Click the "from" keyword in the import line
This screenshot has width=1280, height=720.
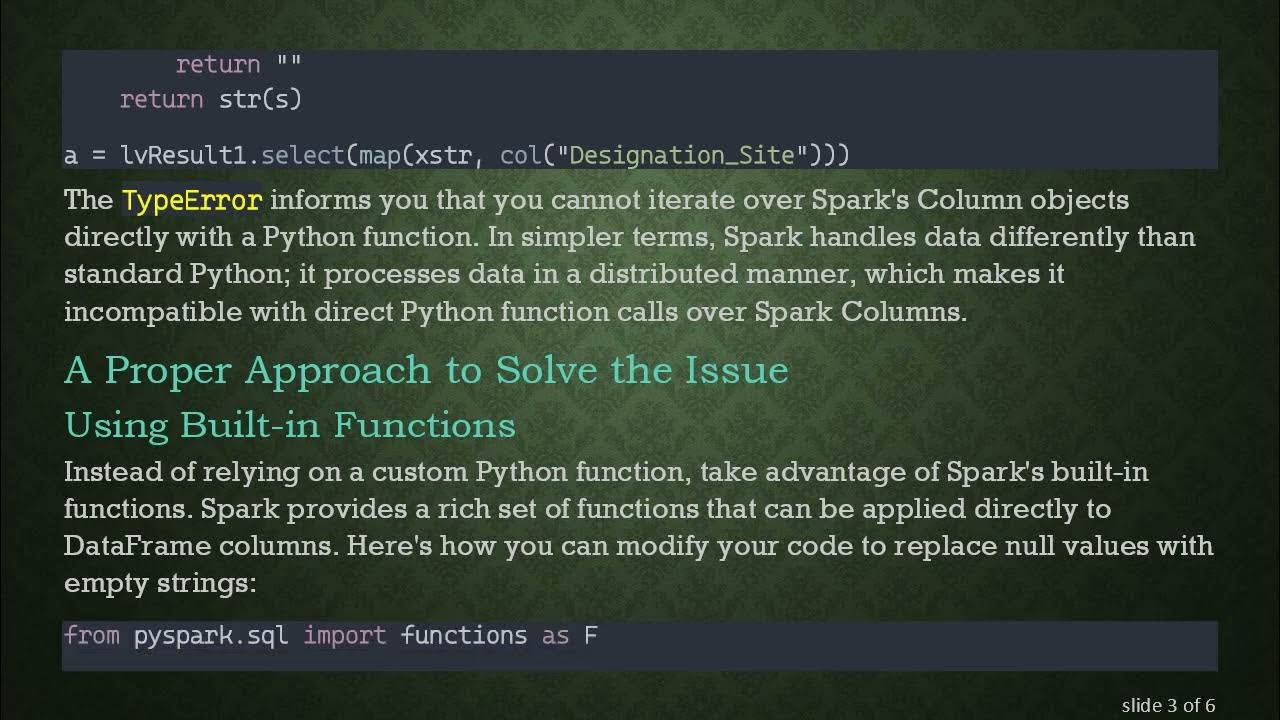[91, 636]
